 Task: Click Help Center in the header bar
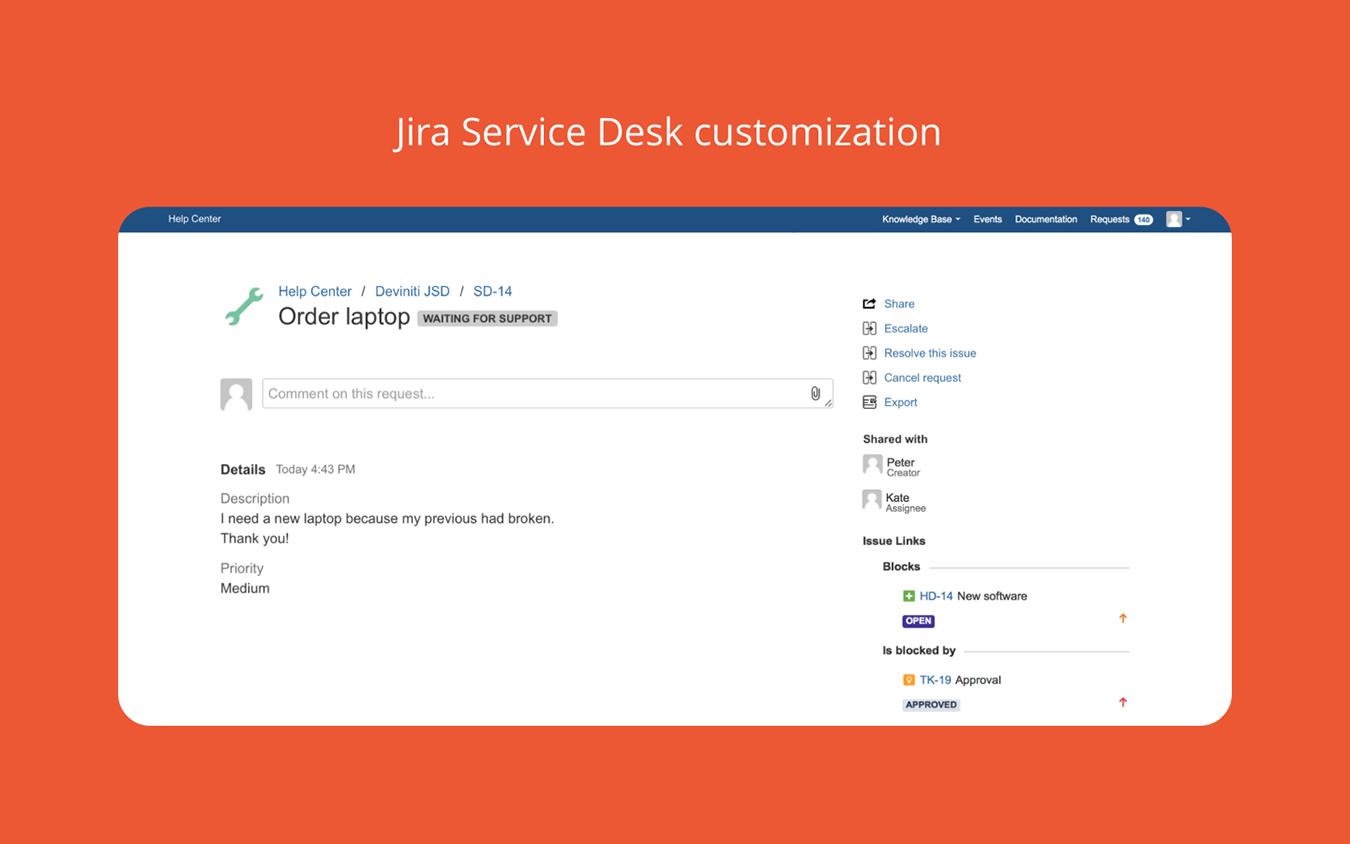[x=194, y=219]
